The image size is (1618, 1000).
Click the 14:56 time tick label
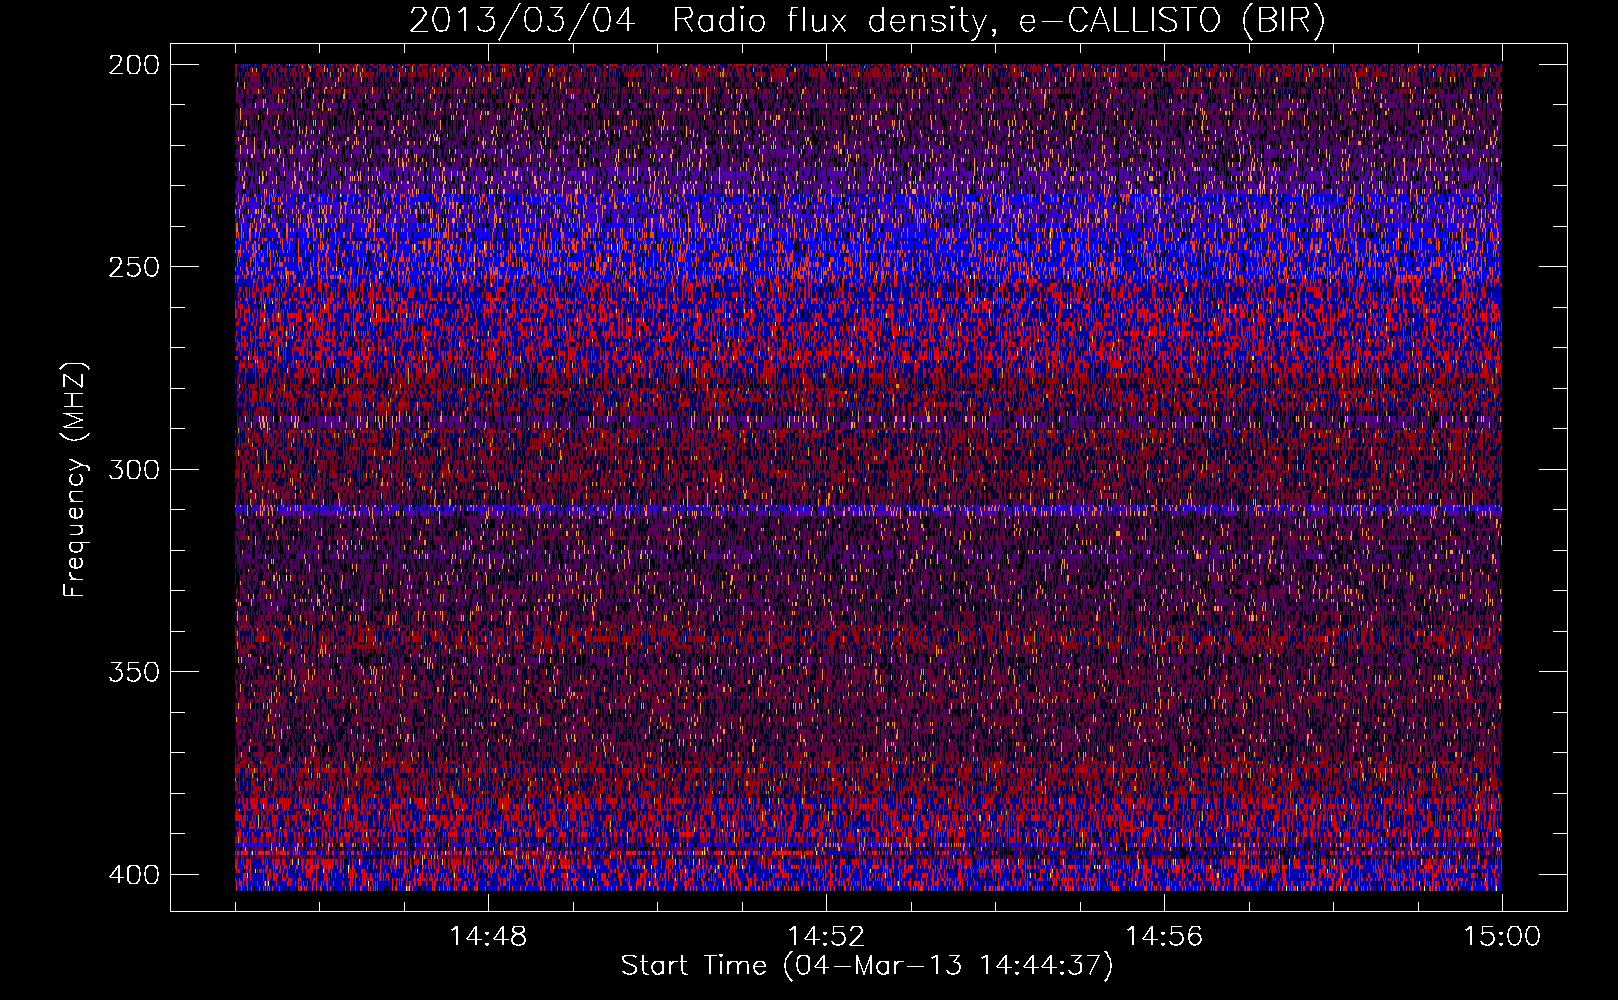click(1164, 937)
